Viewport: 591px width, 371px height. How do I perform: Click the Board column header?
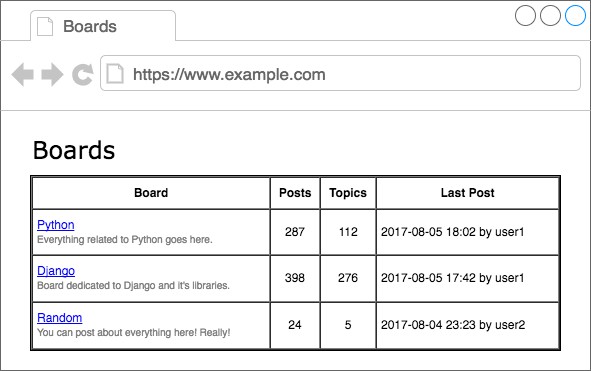tap(151, 193)
